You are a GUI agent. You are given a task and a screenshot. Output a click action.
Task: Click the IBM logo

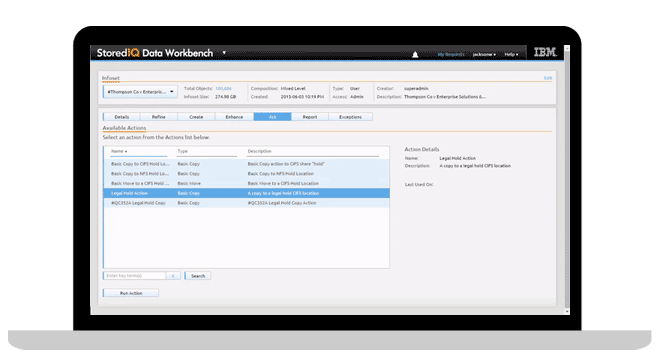pos(545,53)
